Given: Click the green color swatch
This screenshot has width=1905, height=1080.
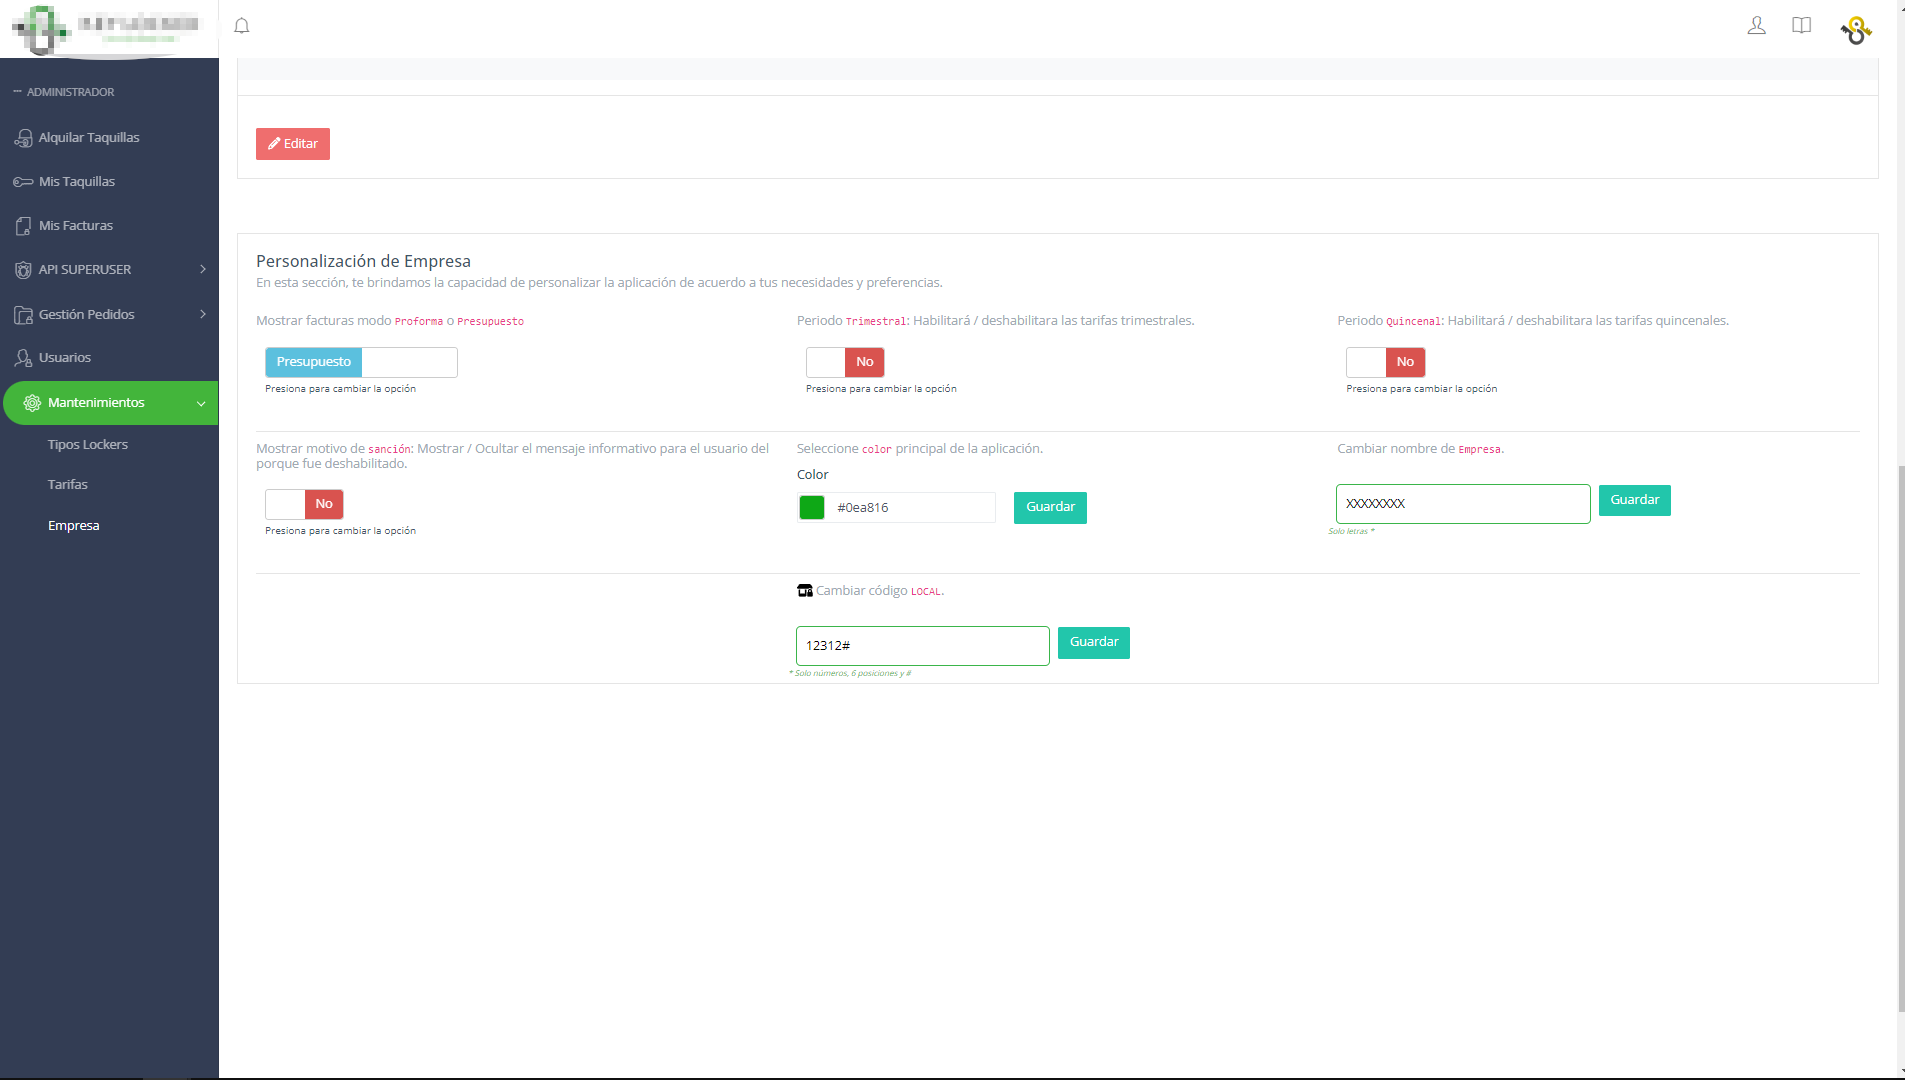Looking at the screenshot, I should click(x=812, y=508).
